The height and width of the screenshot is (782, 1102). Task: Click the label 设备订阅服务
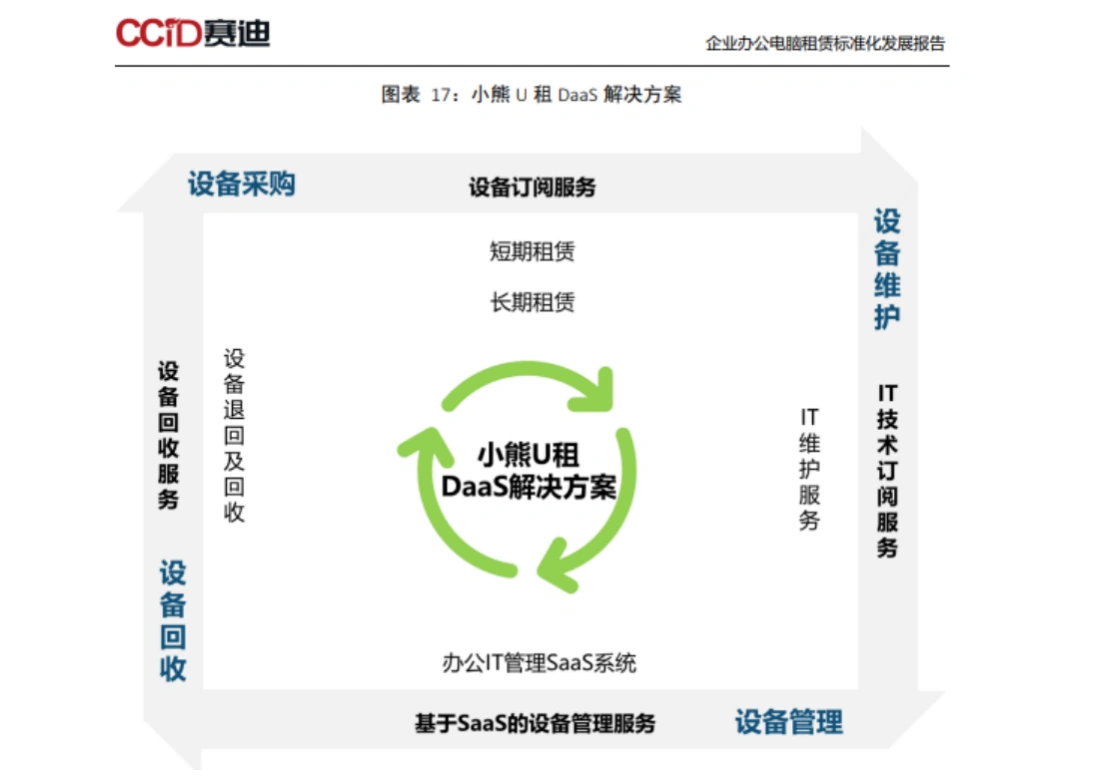pyautogui.click(x=532, y=188)
